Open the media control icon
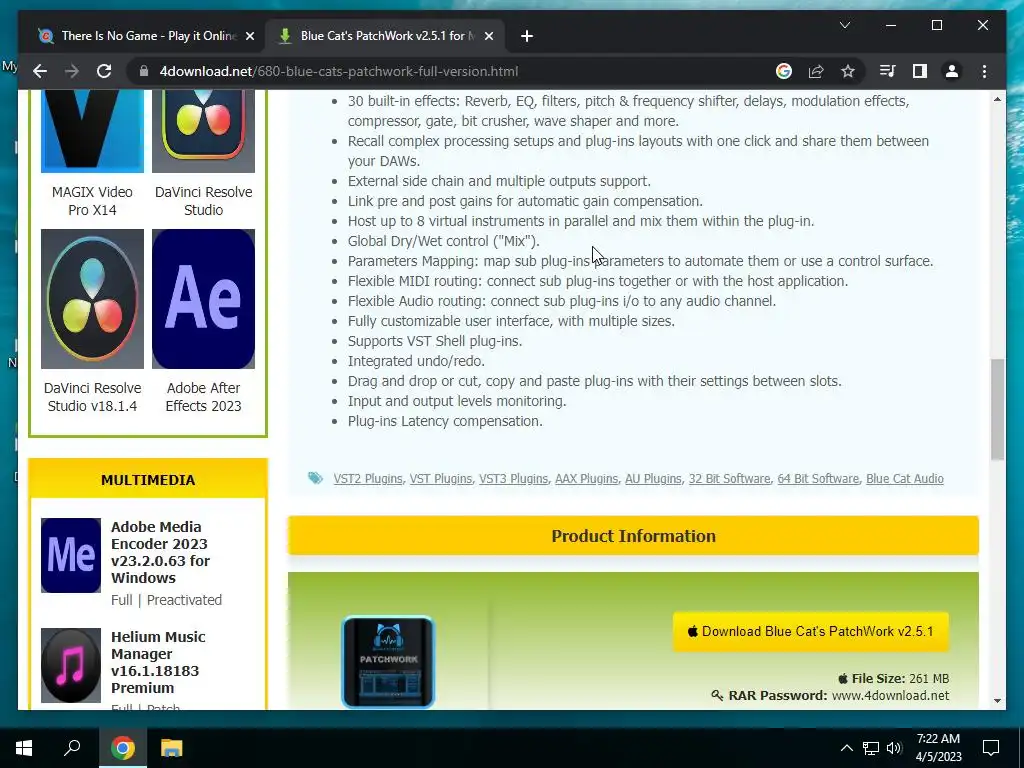This screenshot has height=768, width=1024. [888, 71]
